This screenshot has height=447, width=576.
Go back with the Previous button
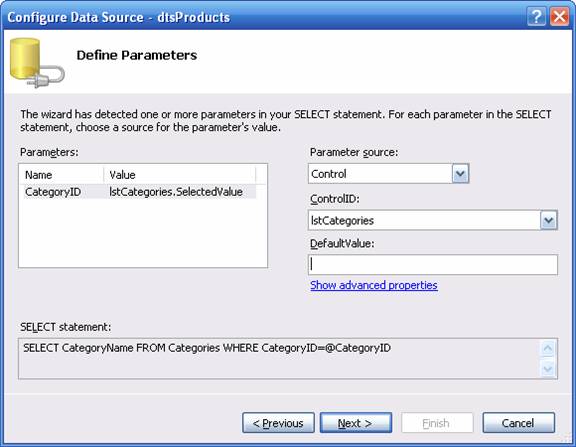coord(278,423)
